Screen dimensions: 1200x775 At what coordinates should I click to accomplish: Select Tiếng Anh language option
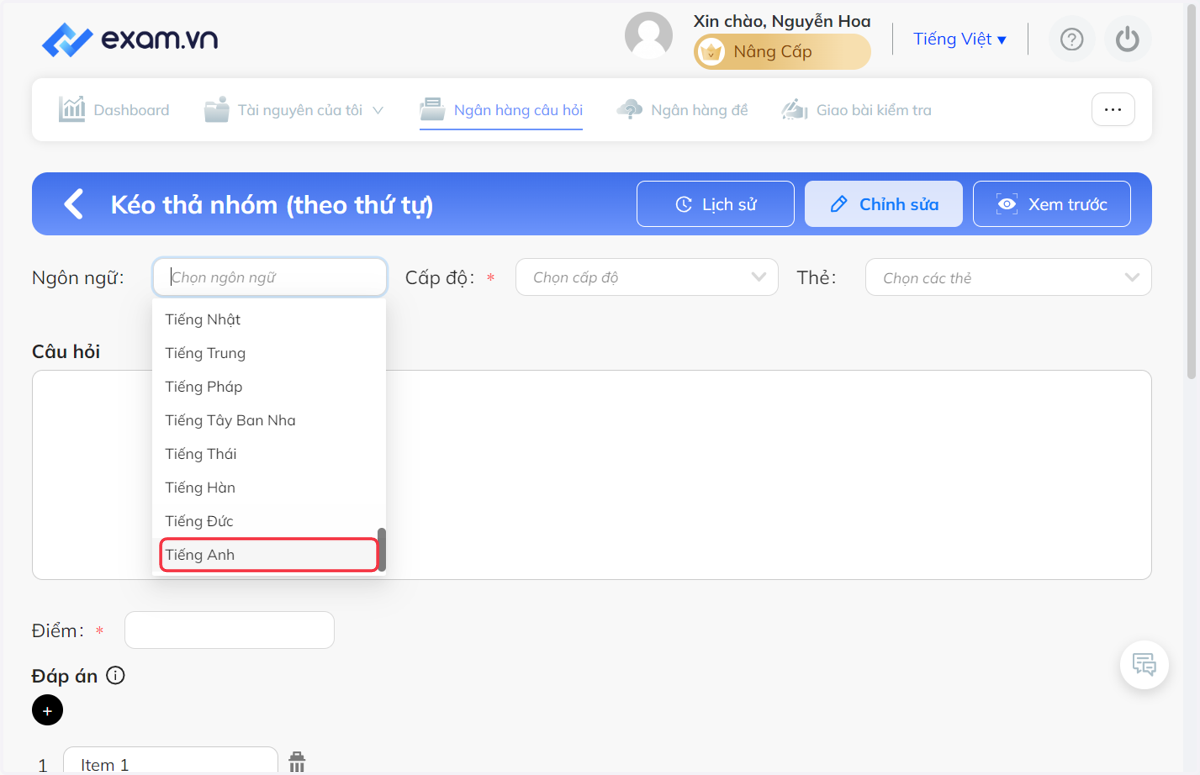(x=269, y=555)
